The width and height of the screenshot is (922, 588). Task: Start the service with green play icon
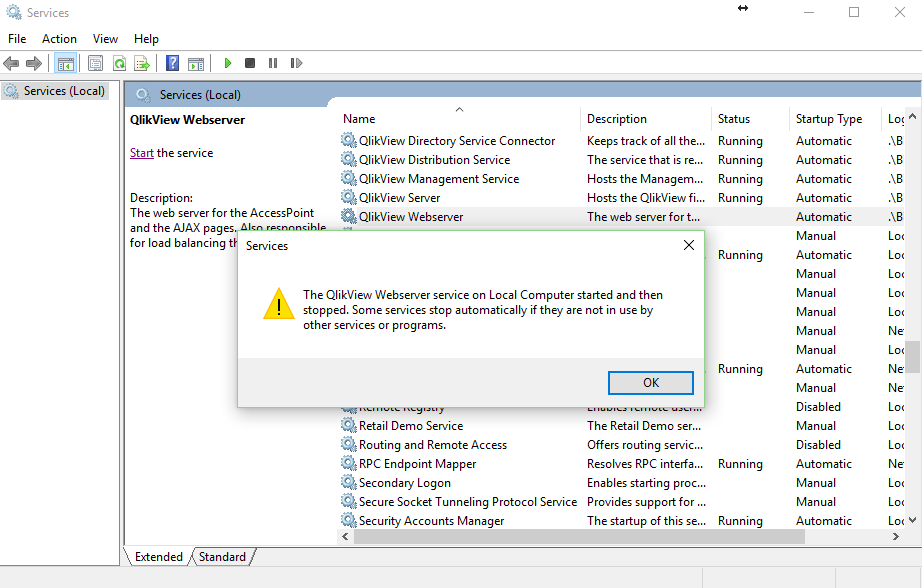click(x=228, y=63)
